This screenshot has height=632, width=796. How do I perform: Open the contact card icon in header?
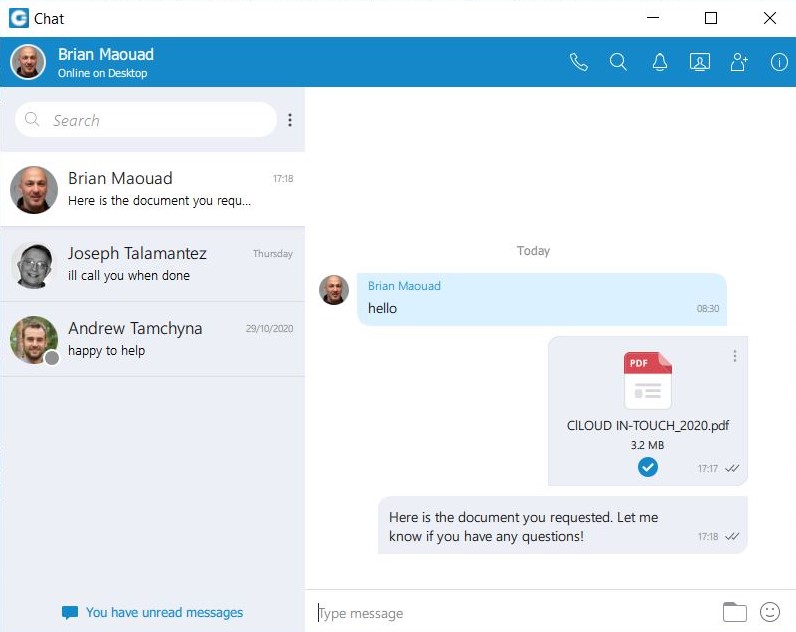click(x=700, y=62)
